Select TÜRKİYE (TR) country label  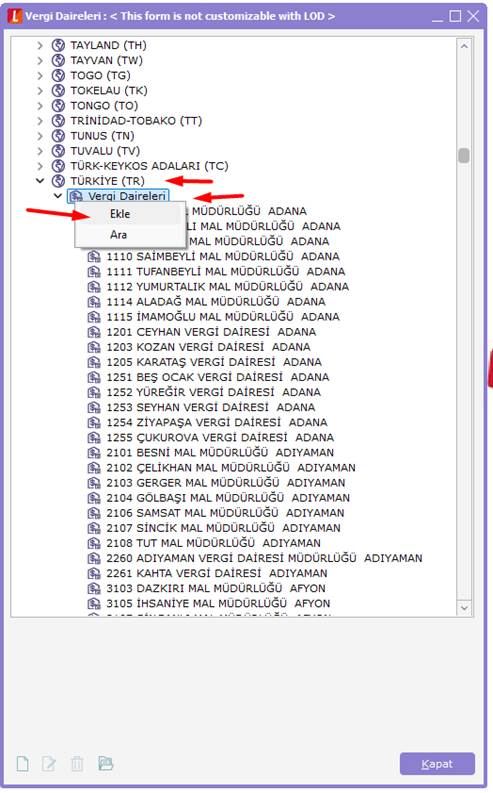pyautogui.click(x=108, y=181)
